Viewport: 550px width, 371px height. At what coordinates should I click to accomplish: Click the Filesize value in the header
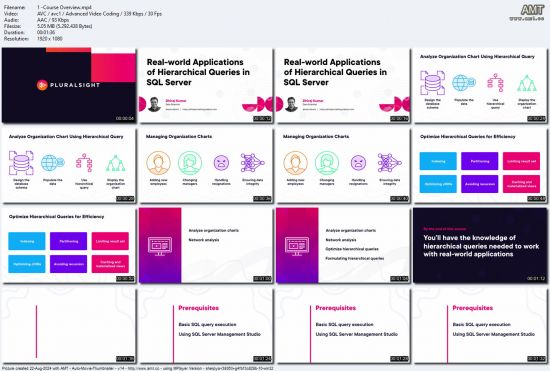coord(65,26)
